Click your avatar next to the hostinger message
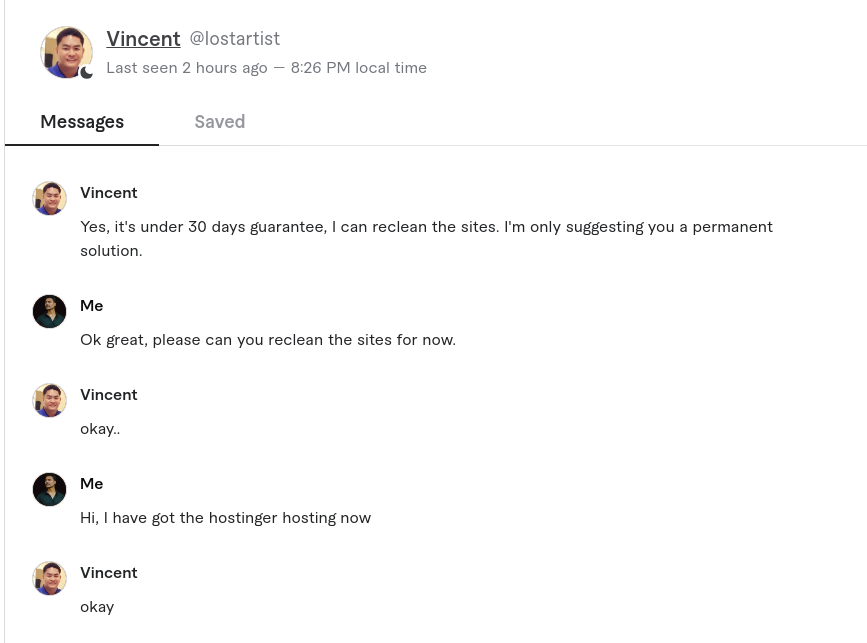This screenshot has height=643, width=867. [x=49, y=489]
